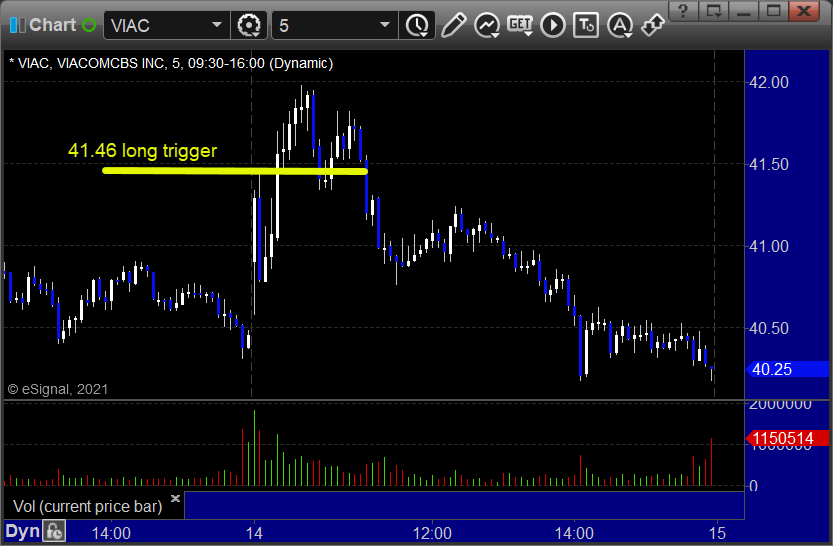Click the bar replay play icon
Image resolution: width=833 pixels, height=546 pixels.
pos(552,25)
